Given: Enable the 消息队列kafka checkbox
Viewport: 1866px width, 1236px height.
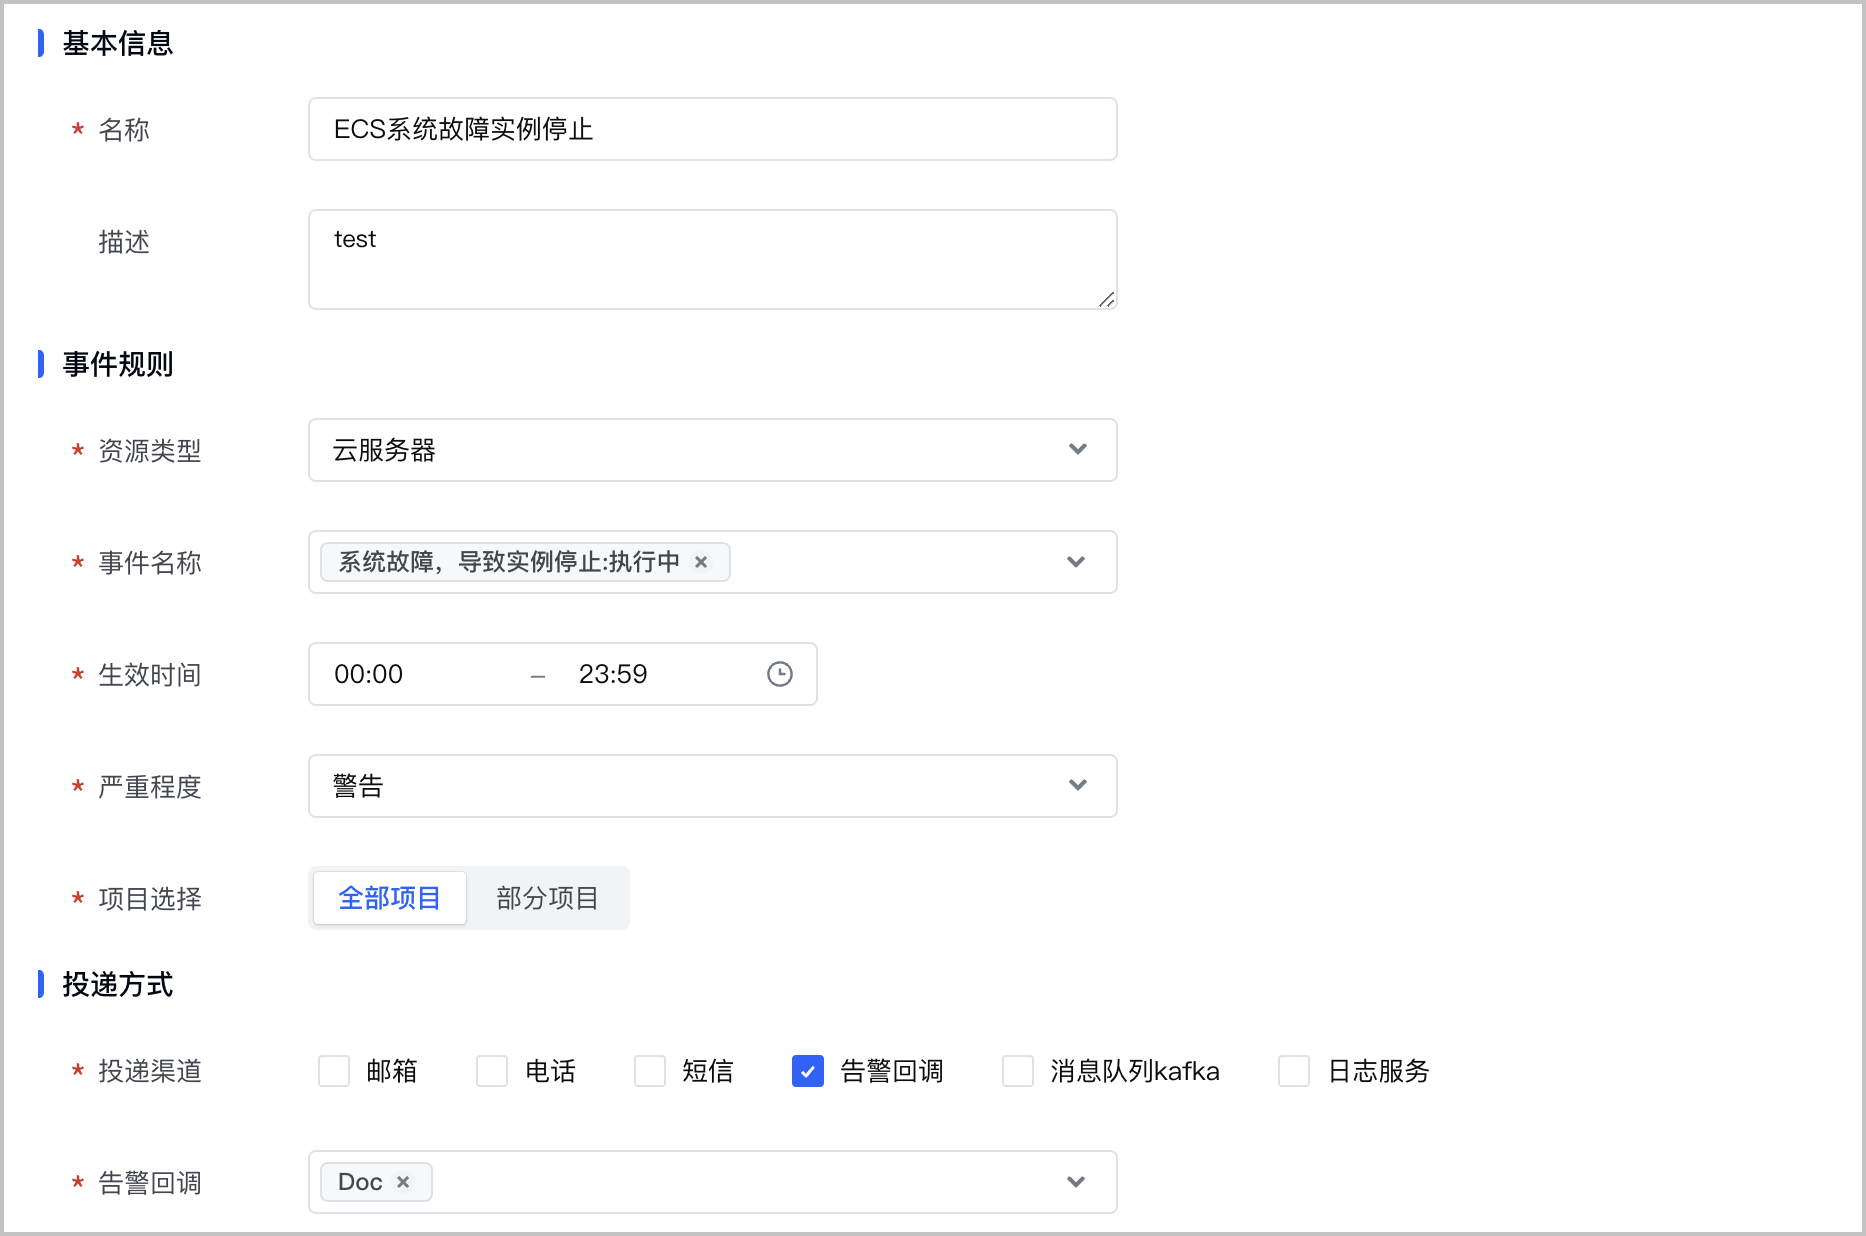Looking at the screenshot, I should pyautogui.click(x=1018, y=1071).
